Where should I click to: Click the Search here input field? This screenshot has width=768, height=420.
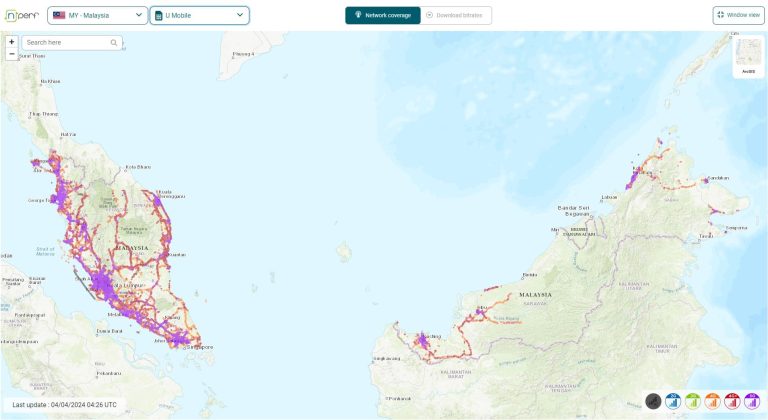pyautogui.click(x=66, y=43)
